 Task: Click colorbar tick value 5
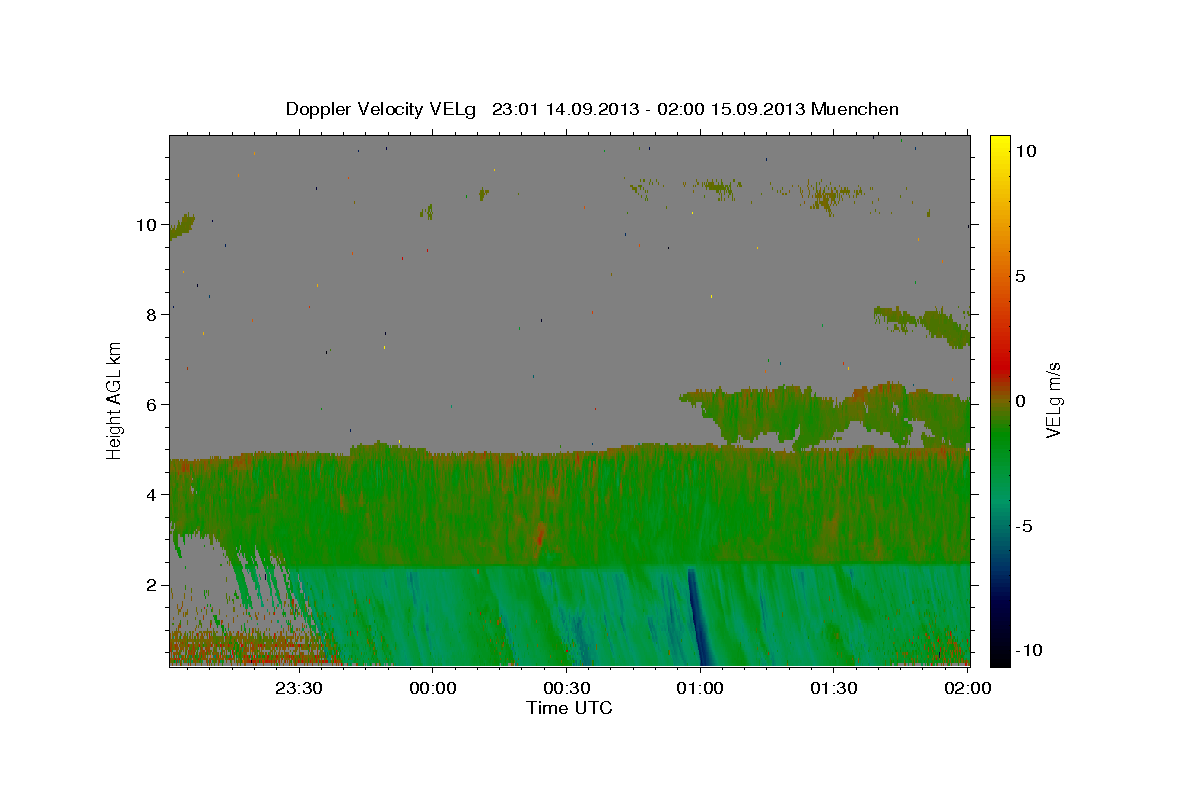(x=1020, y=276)
